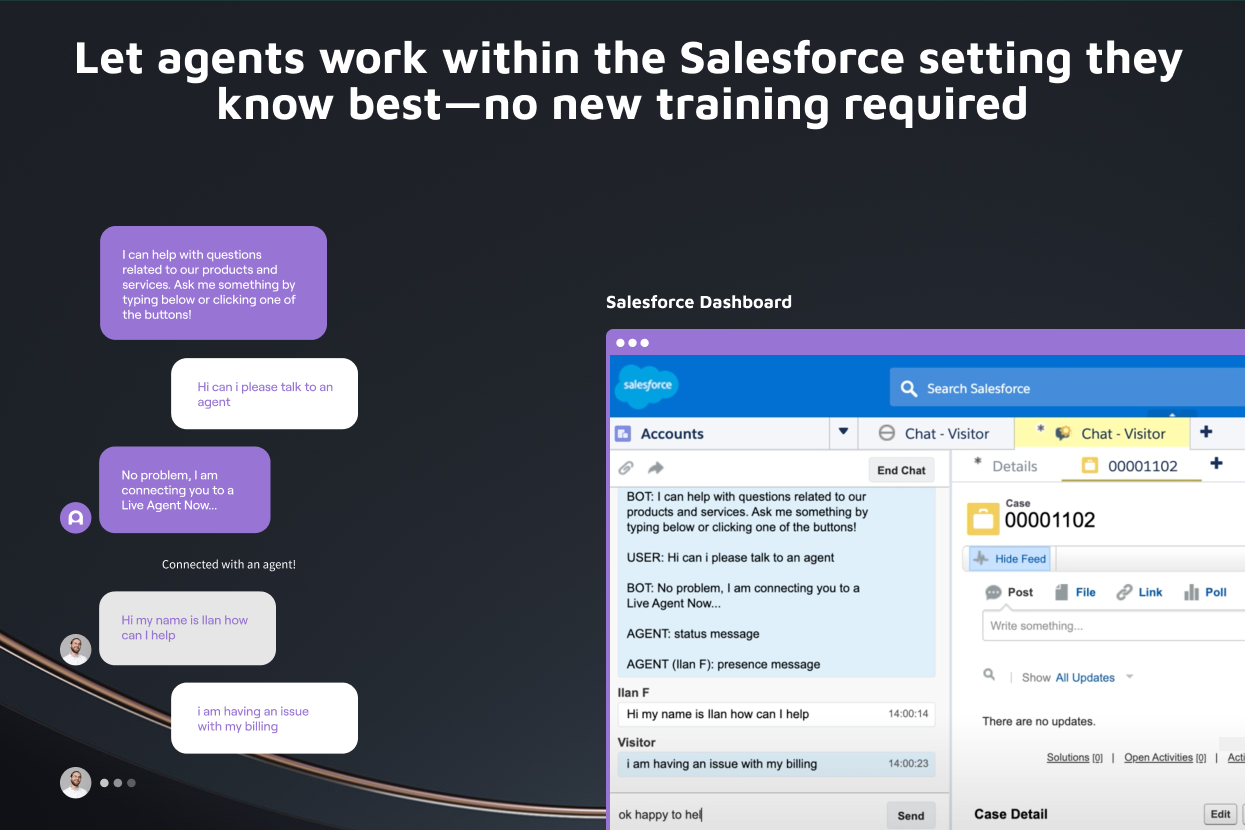Click the transfer chat arrow icon
The image size is (1245, 830).
(x=654, y=467)
